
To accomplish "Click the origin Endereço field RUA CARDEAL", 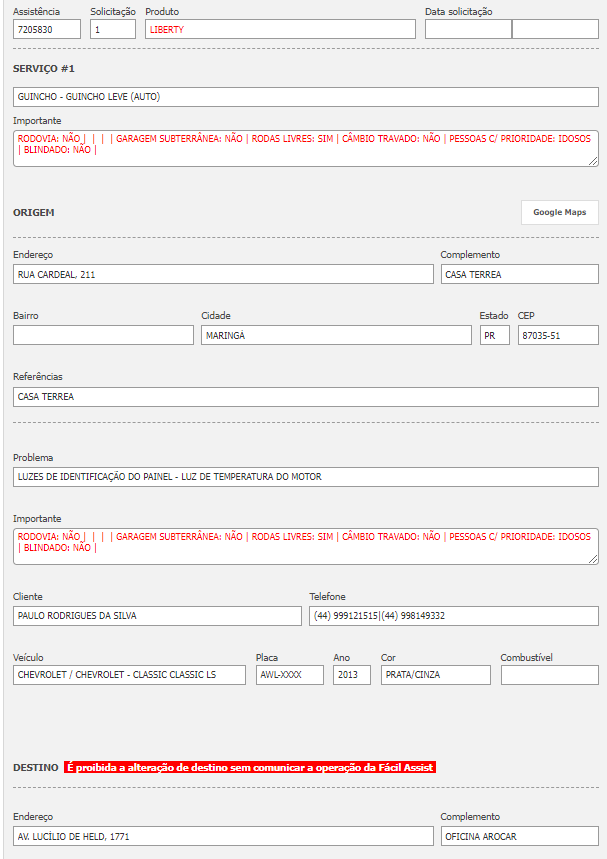I will (x=223, y=274).
